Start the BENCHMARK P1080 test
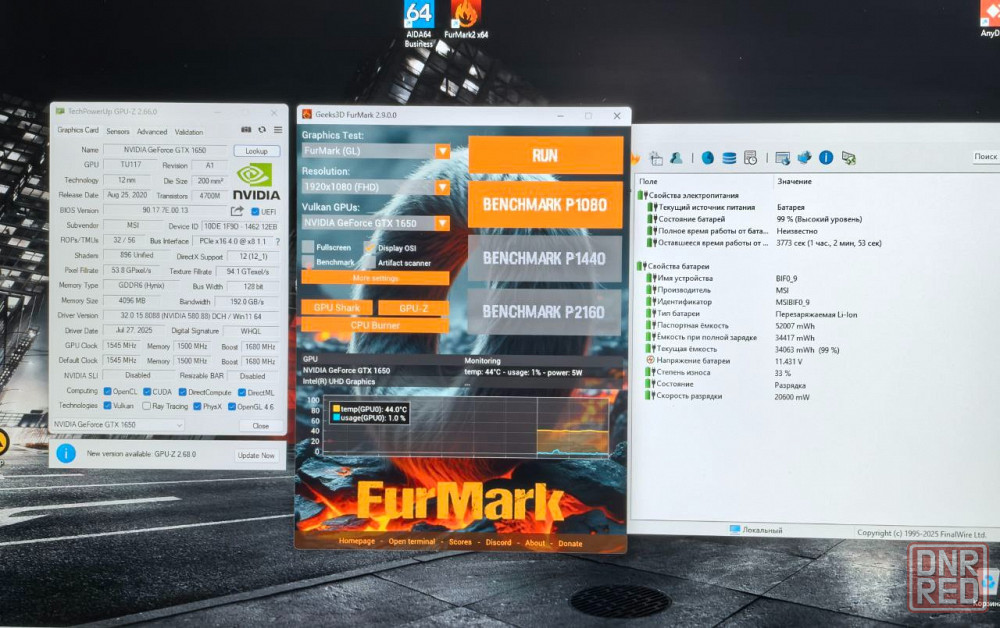This screenshot has height=628, width=1000. click(x=545, y=204)
